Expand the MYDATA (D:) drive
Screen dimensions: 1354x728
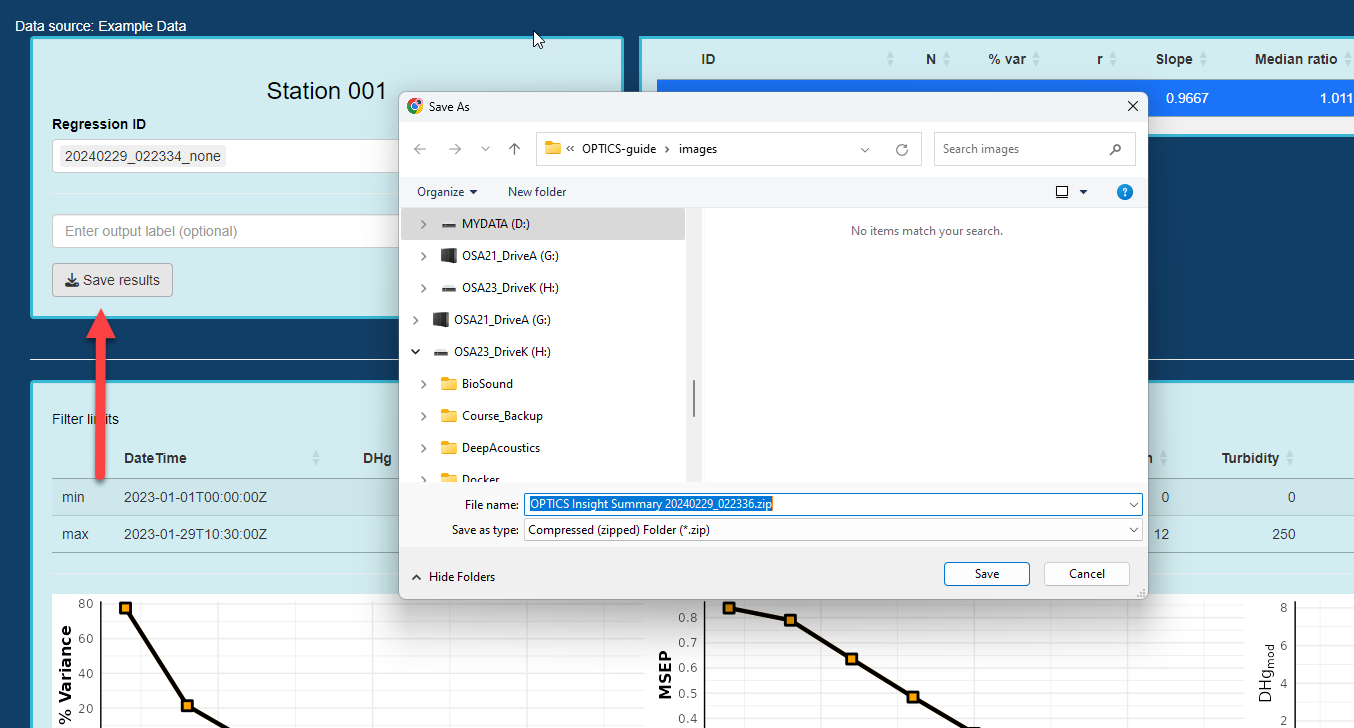tap(424, 224)
